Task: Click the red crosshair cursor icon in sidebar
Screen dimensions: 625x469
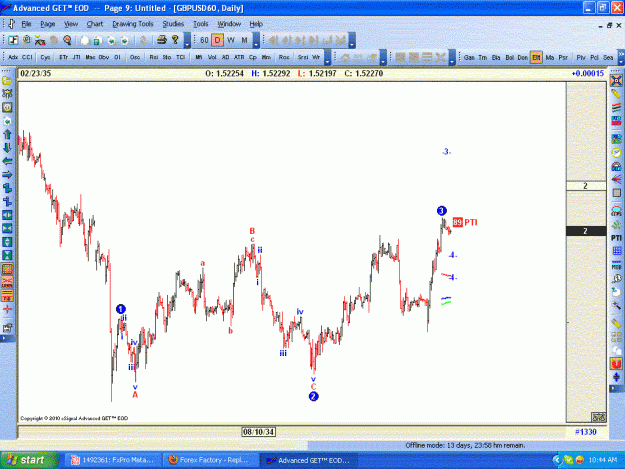Action: click(7, 309)
